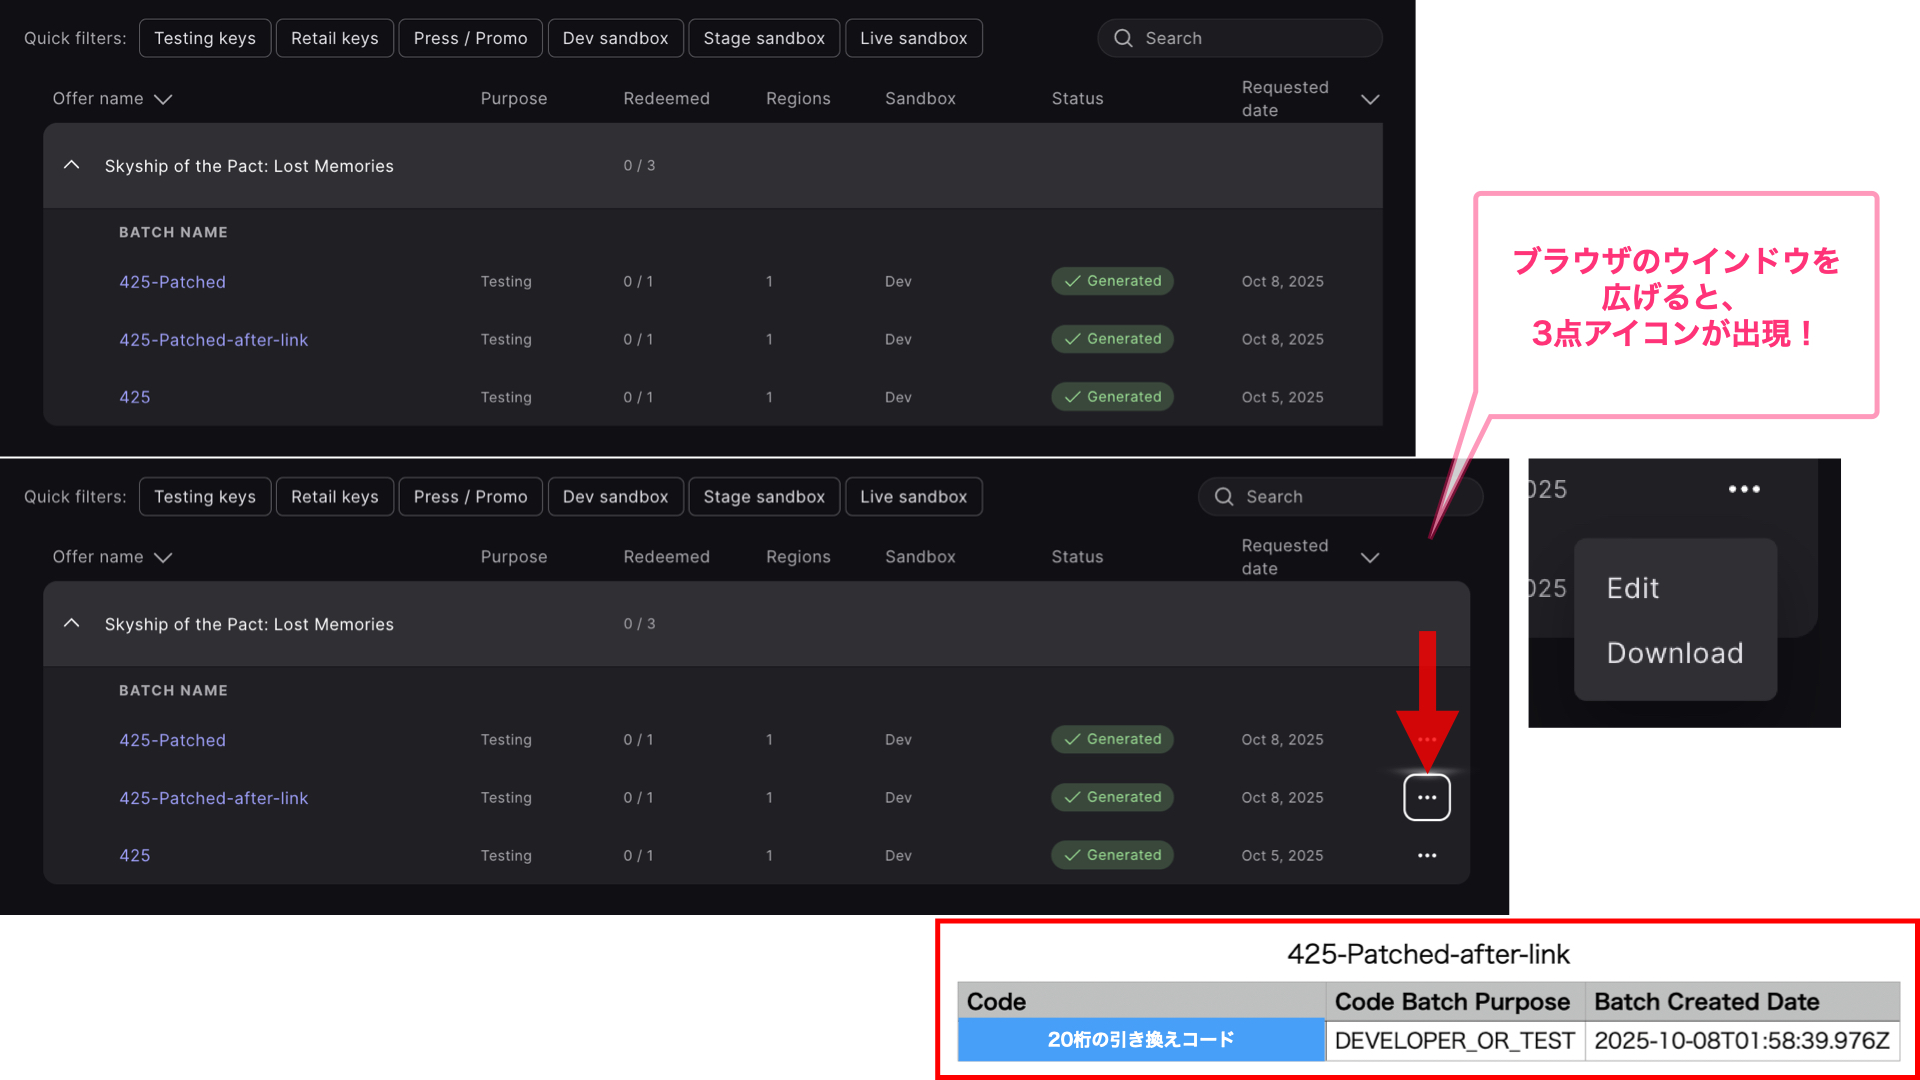Choose Download from the popup menu
Screen dimensions: 1920x1080
1675,653
